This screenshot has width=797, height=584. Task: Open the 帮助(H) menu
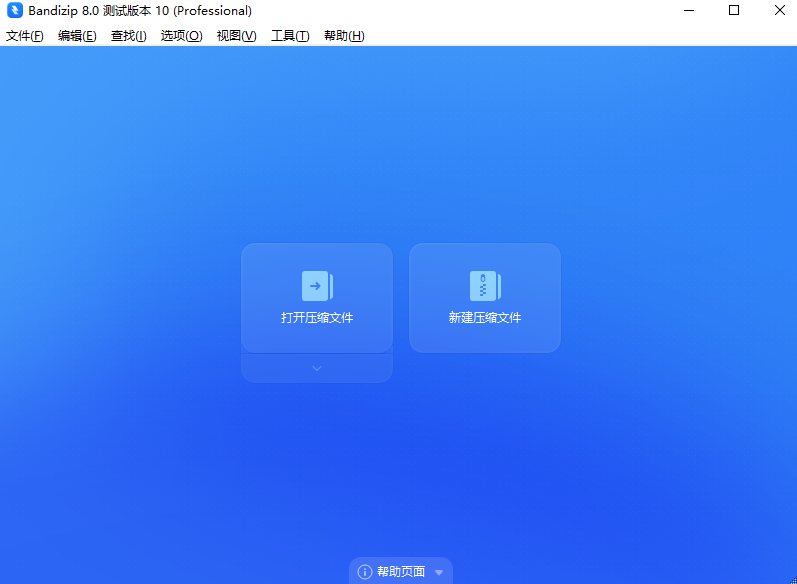coord(344,36)
